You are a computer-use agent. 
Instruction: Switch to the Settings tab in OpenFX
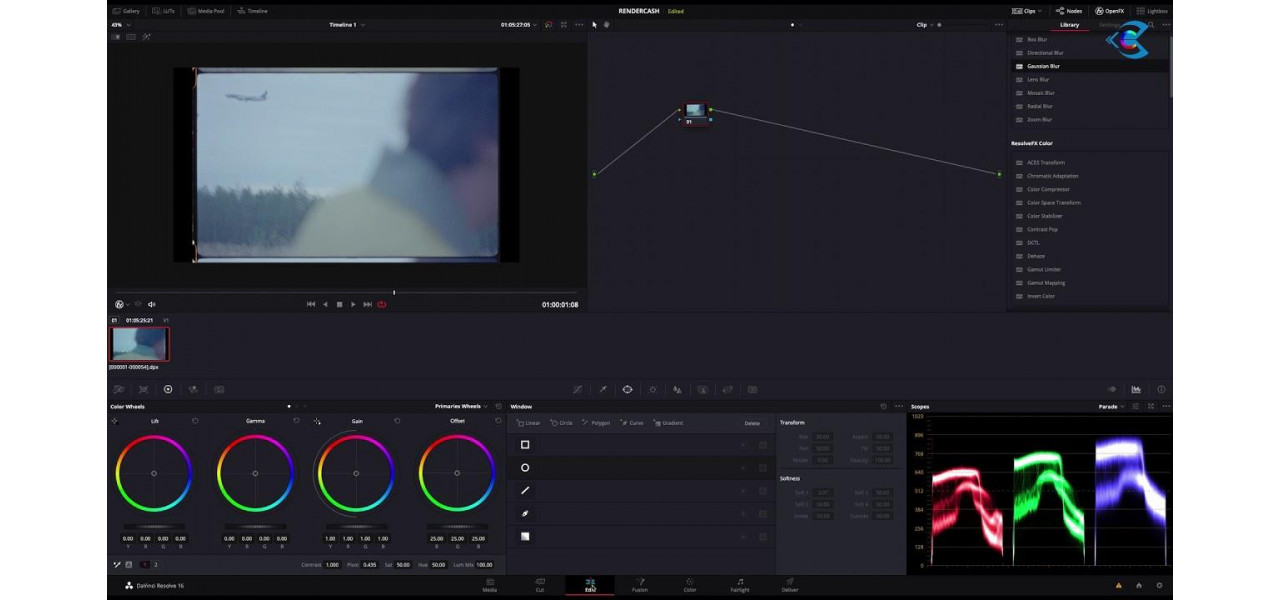pyautogui.click(x=1110, y=24)
